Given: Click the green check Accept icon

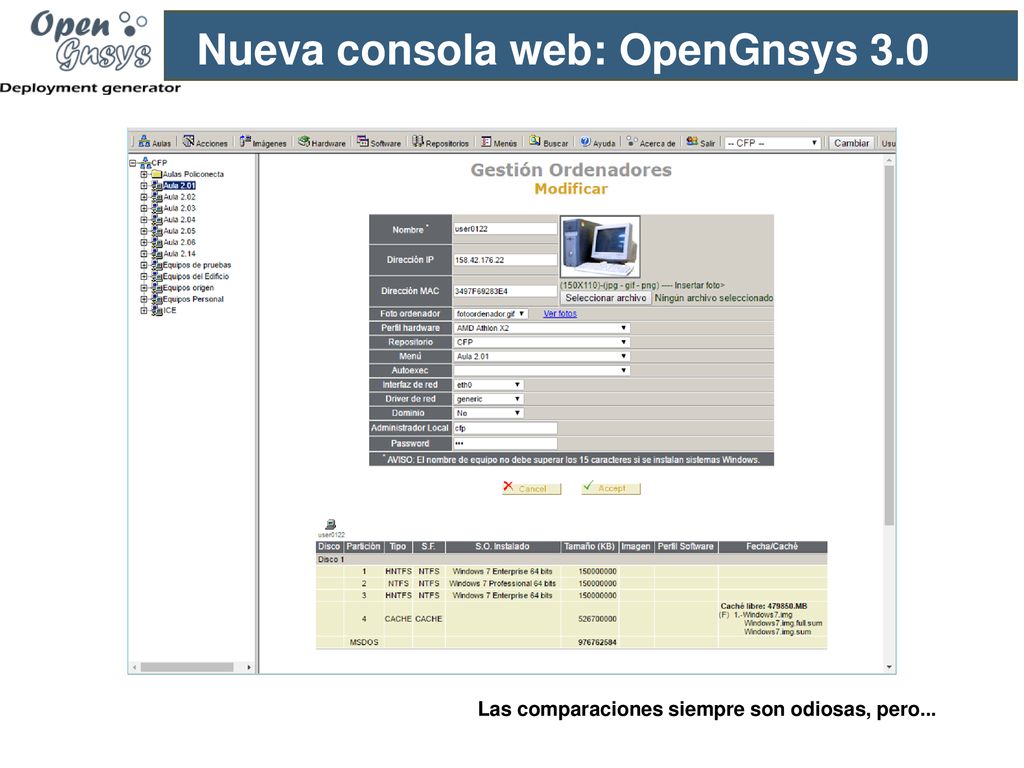Looking at the screenshot, I should (x=588, y=486).
